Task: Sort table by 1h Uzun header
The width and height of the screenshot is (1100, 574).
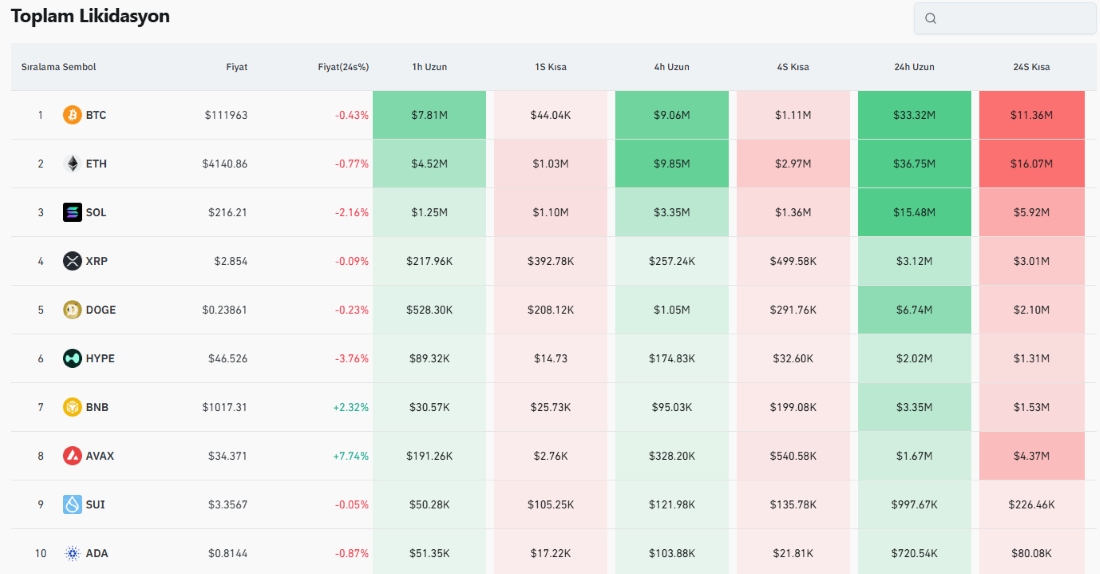Action: tap(429, 67)
